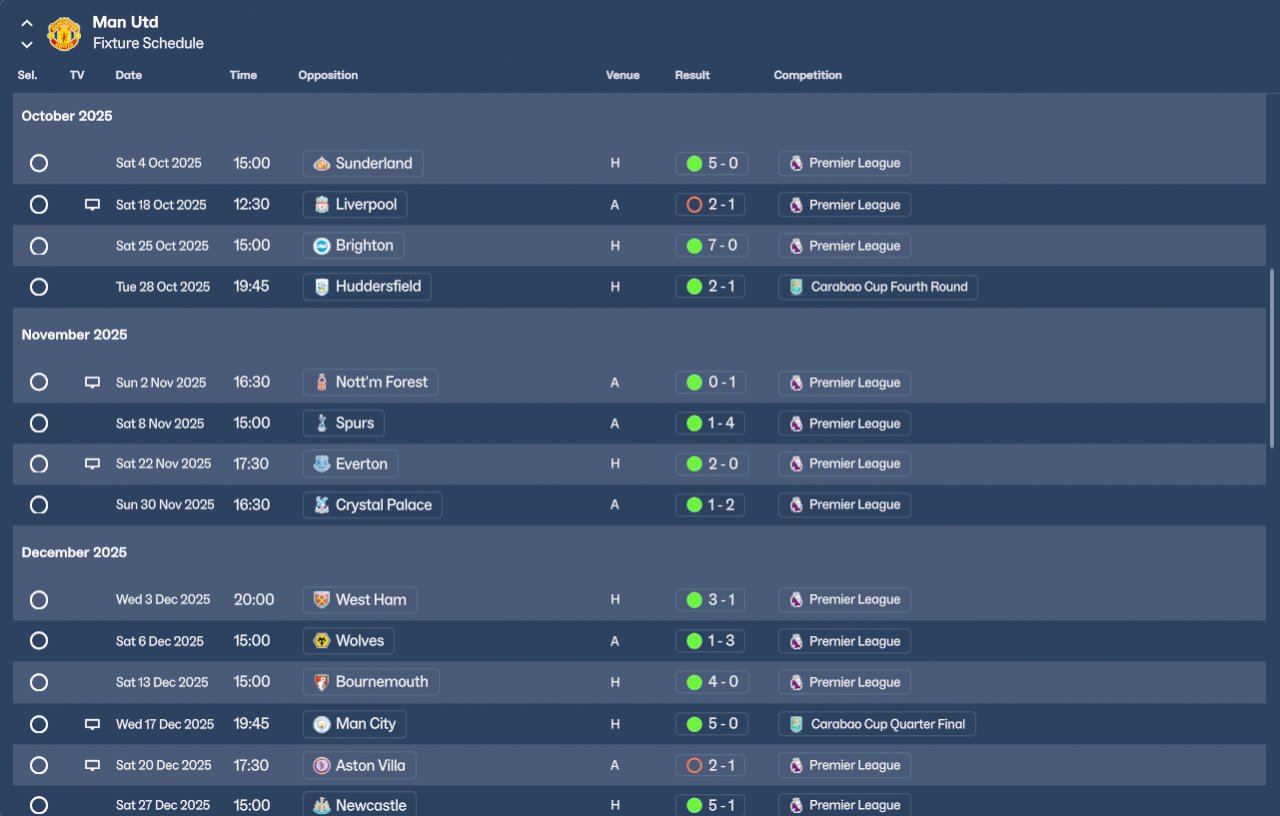Click the Spurs club crest
Screen dimensions: 1280x816
321,423
